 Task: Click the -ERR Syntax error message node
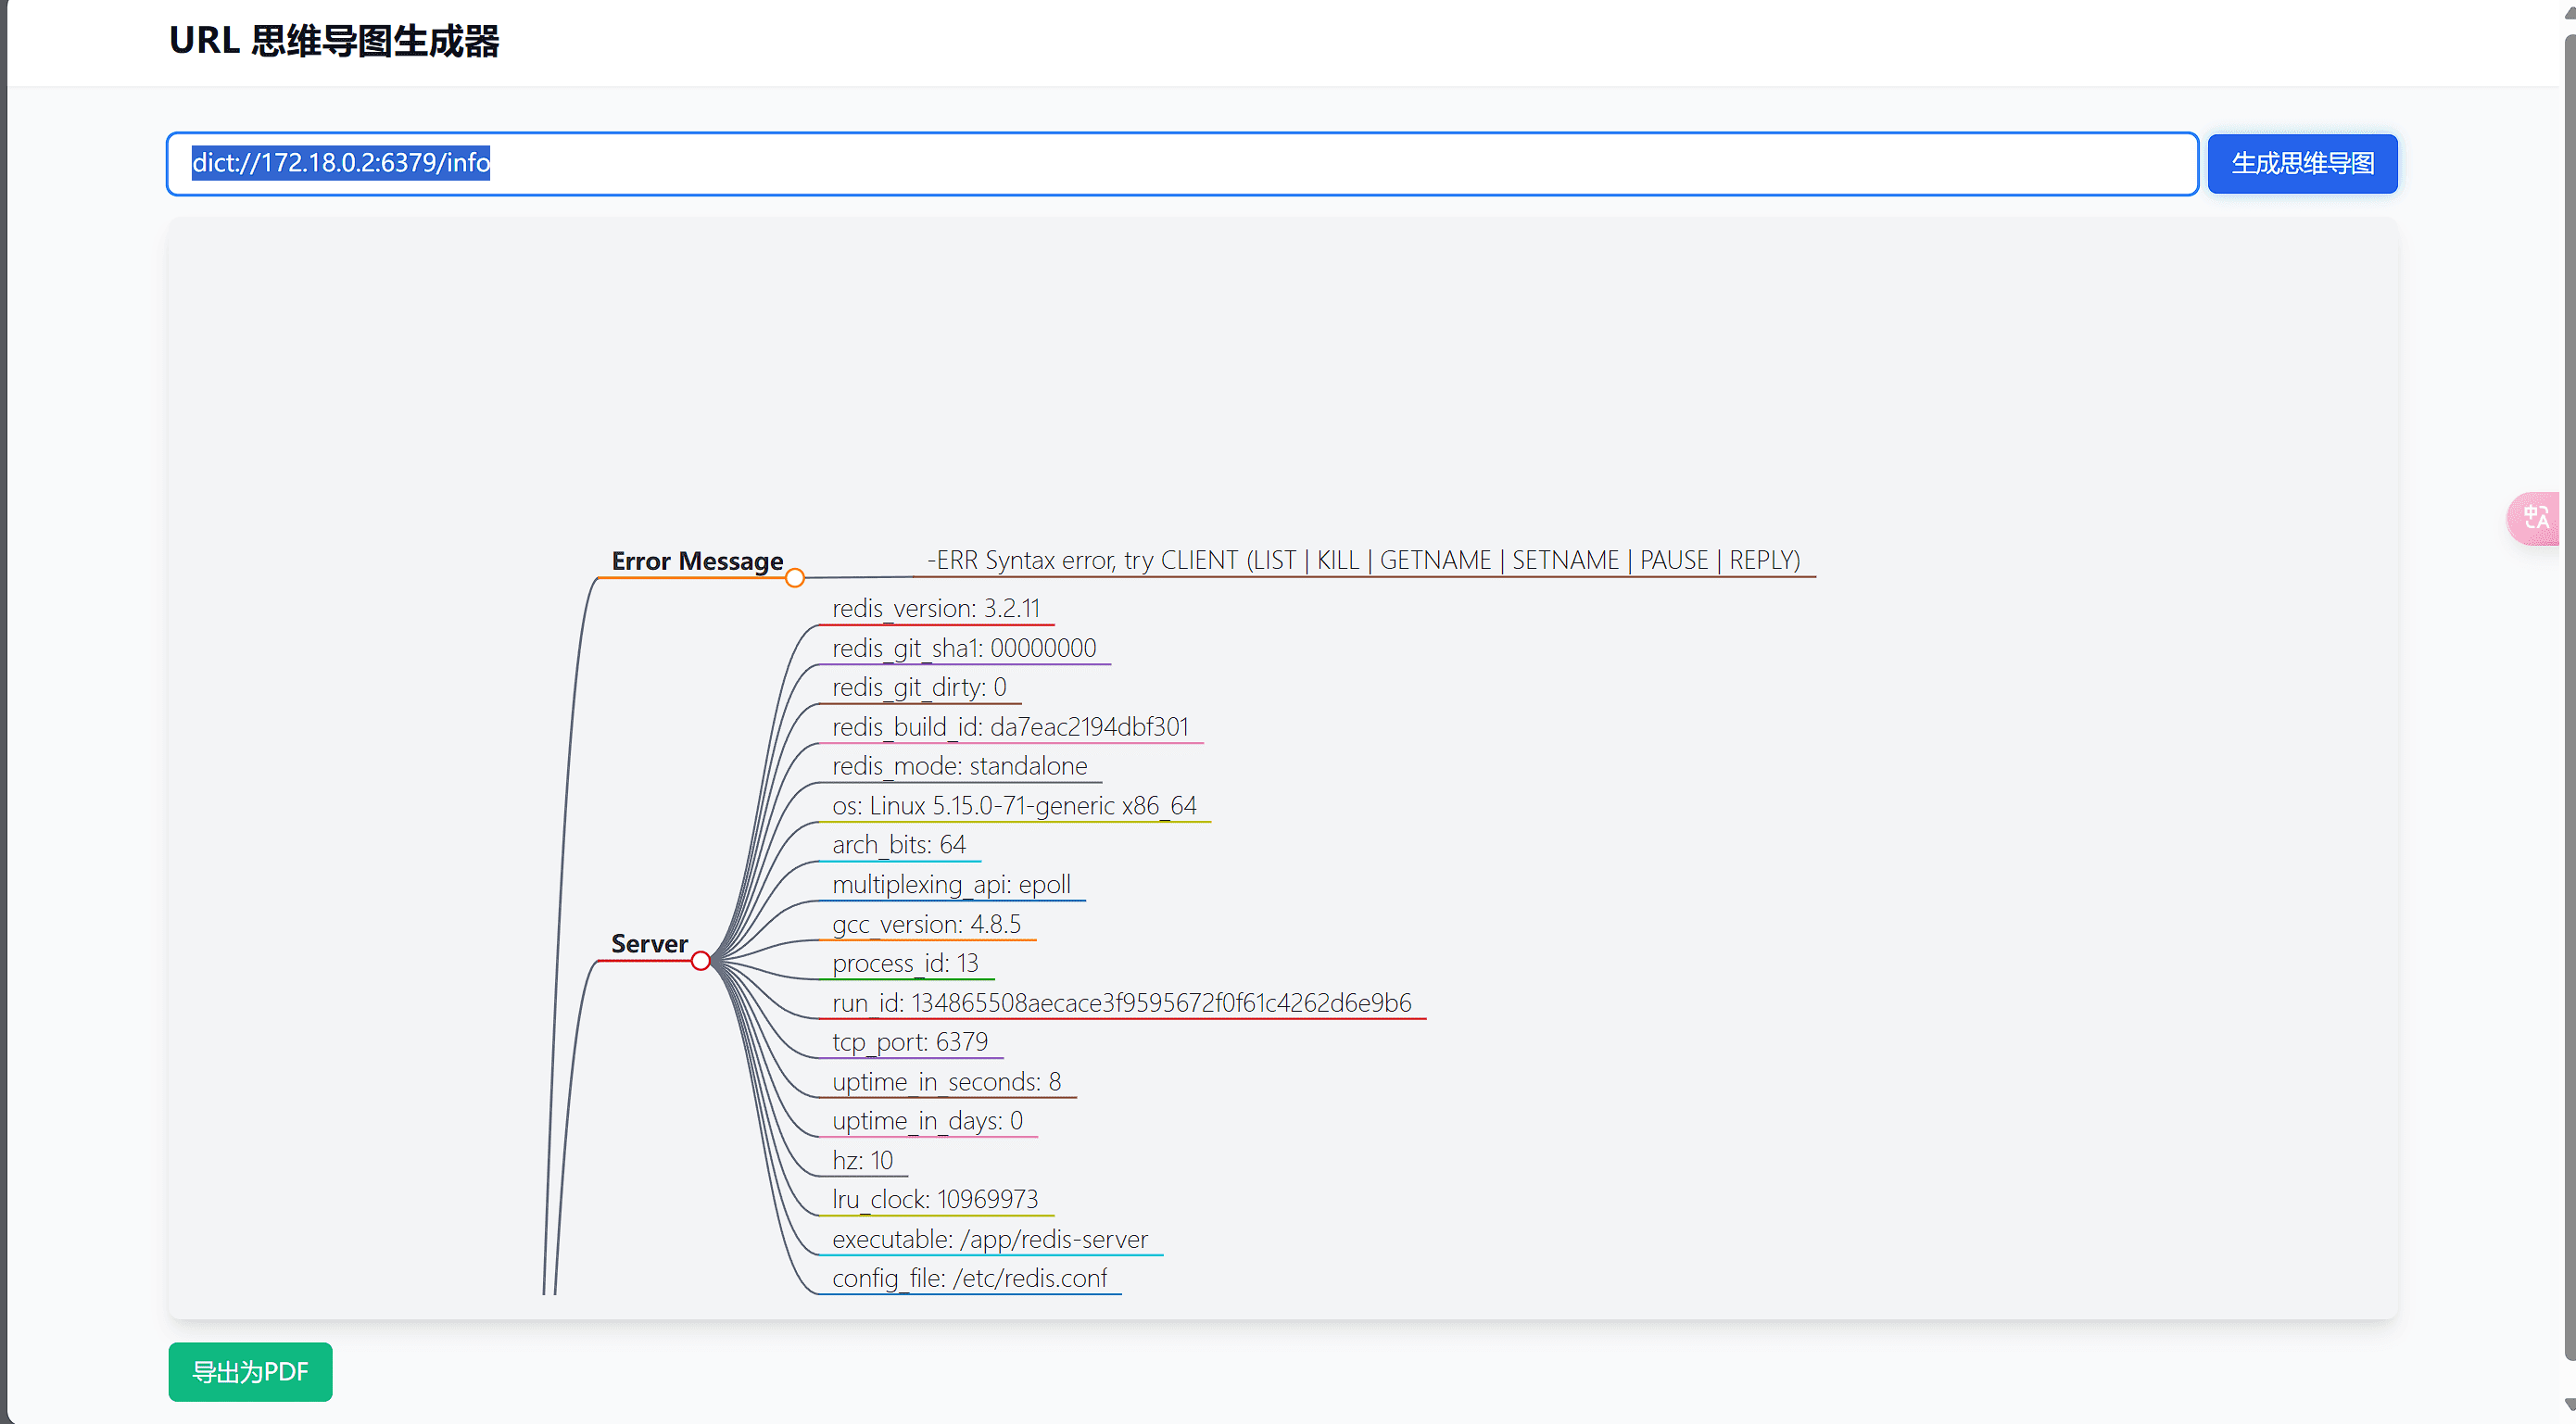pyautogui.click(x=1363, y=560)
